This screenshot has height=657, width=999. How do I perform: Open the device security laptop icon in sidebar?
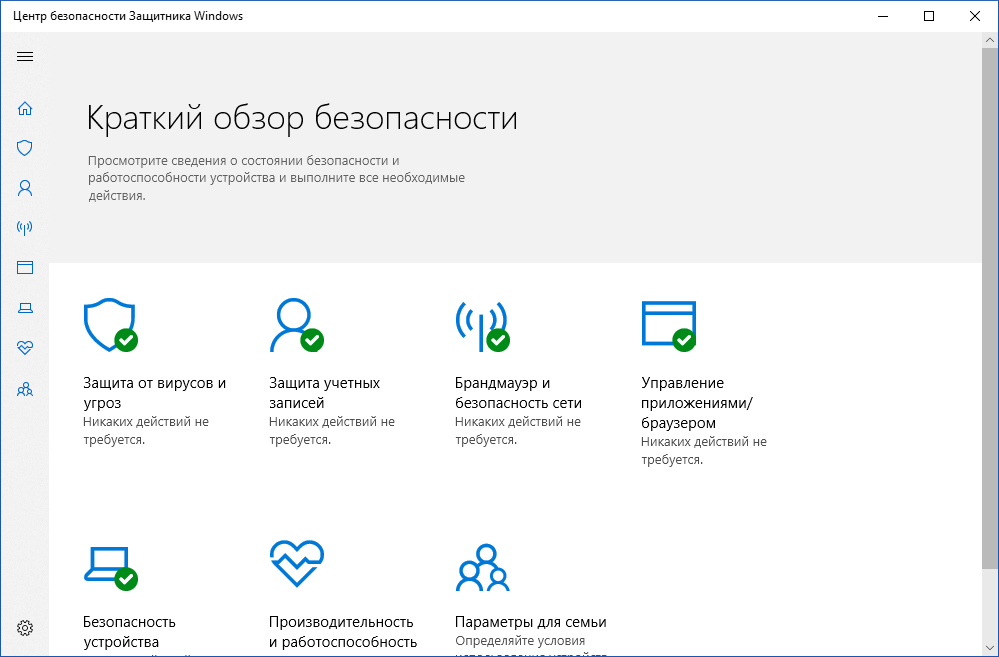coord(24,308)
